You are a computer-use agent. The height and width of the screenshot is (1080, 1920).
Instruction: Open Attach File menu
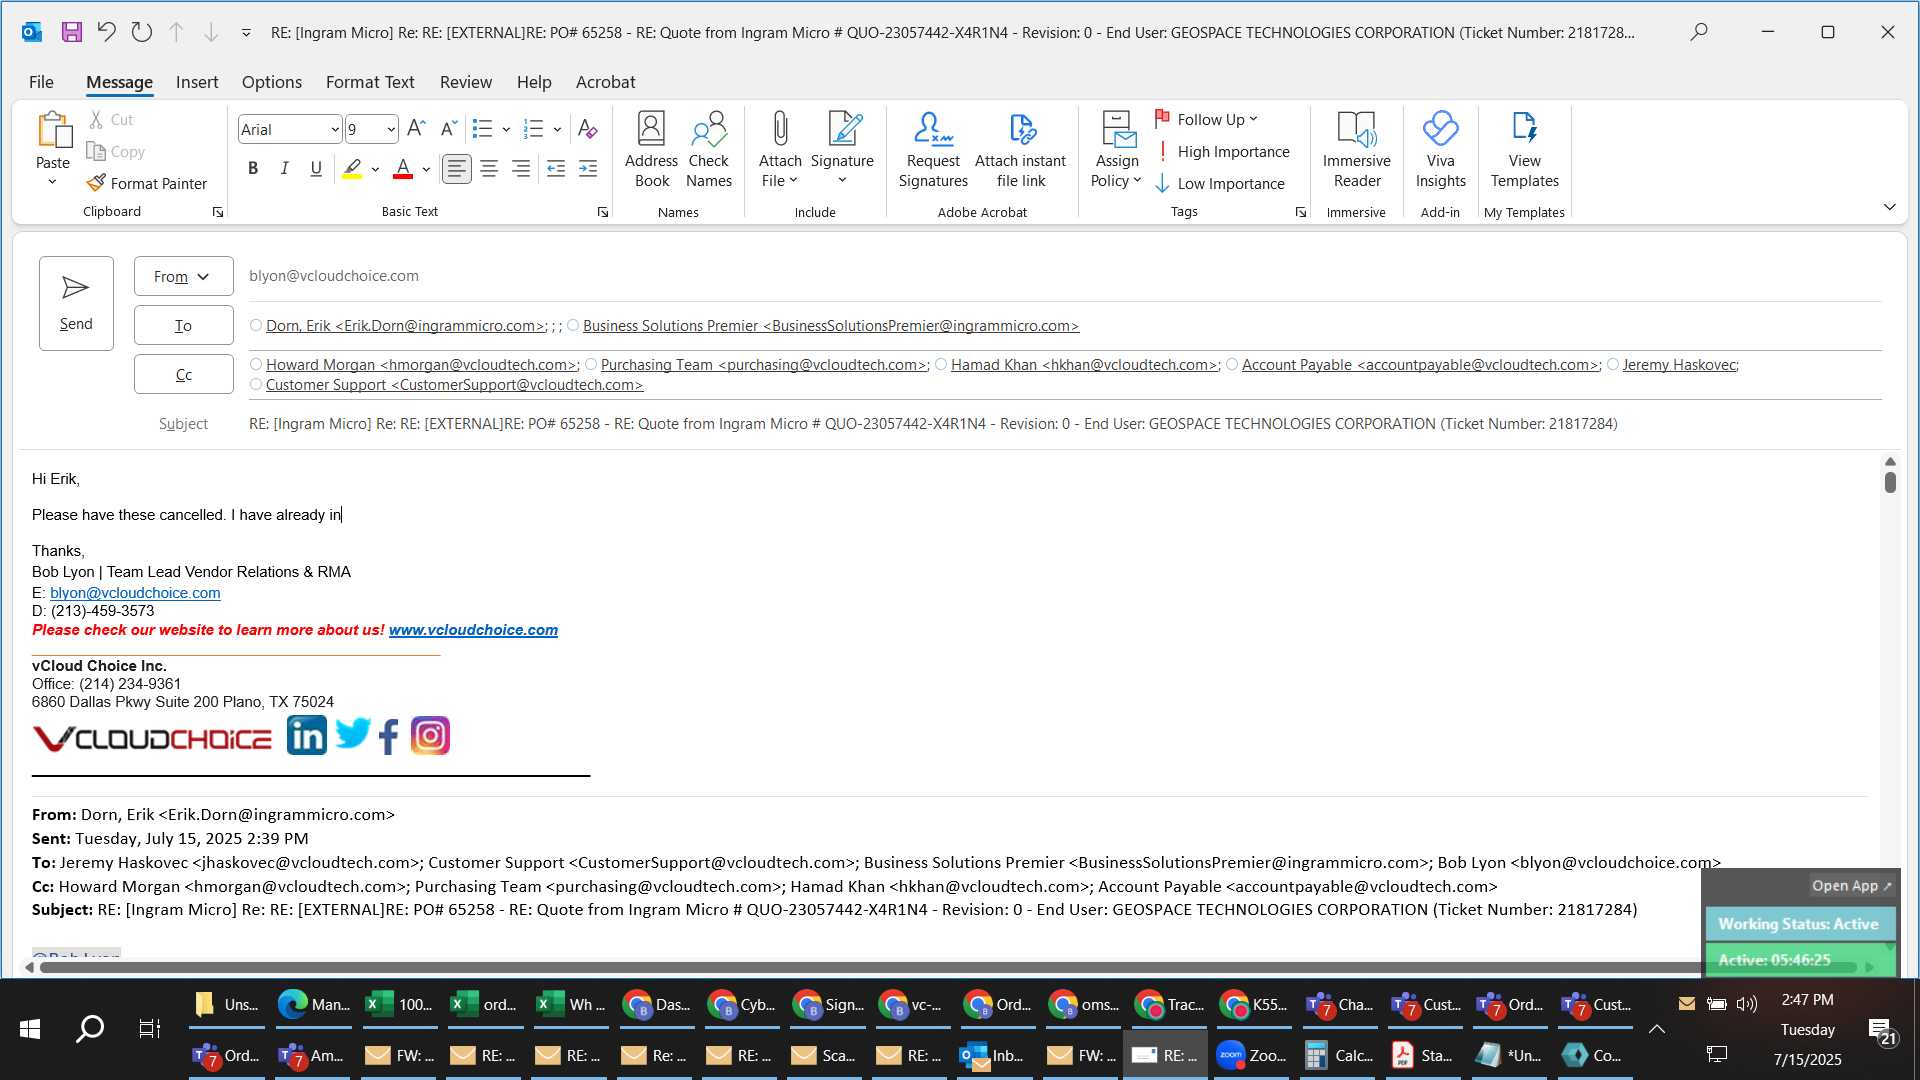[x=780, y=150]
